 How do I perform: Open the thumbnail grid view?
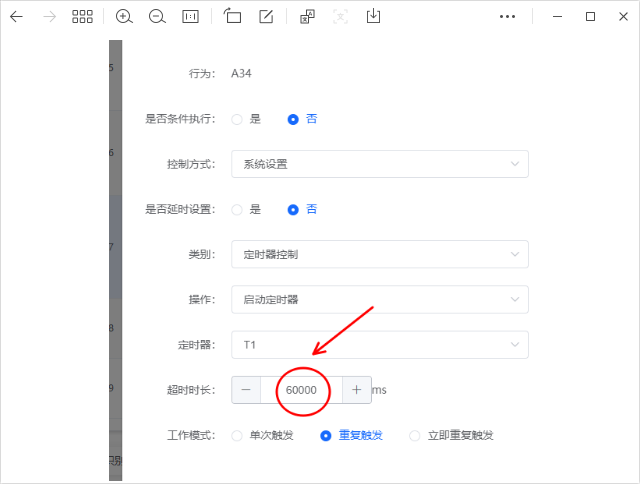[82, 17]
